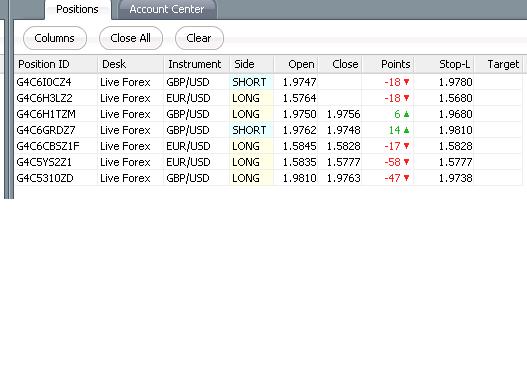
Task: Click the red down arrow beside -17 points
Action: [x=406, y=146]
